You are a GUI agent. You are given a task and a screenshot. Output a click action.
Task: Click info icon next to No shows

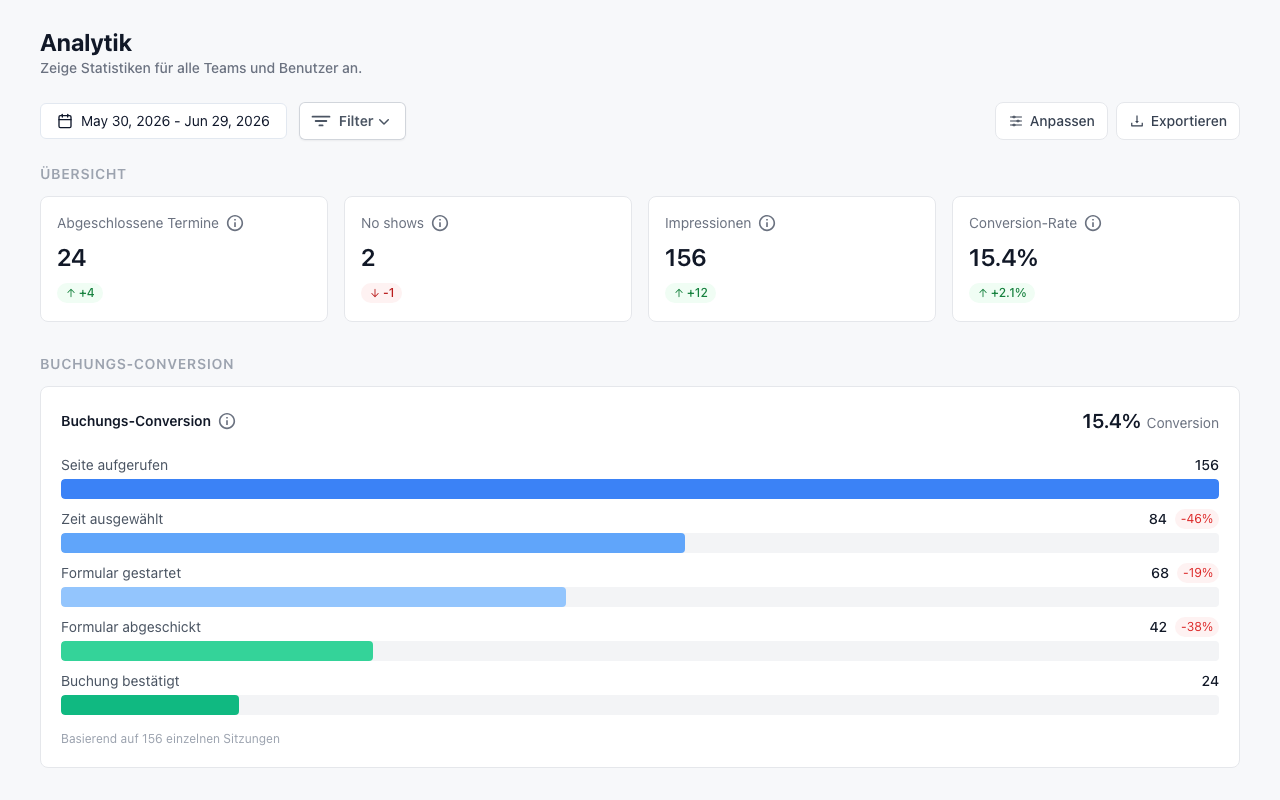pos(440,223)
